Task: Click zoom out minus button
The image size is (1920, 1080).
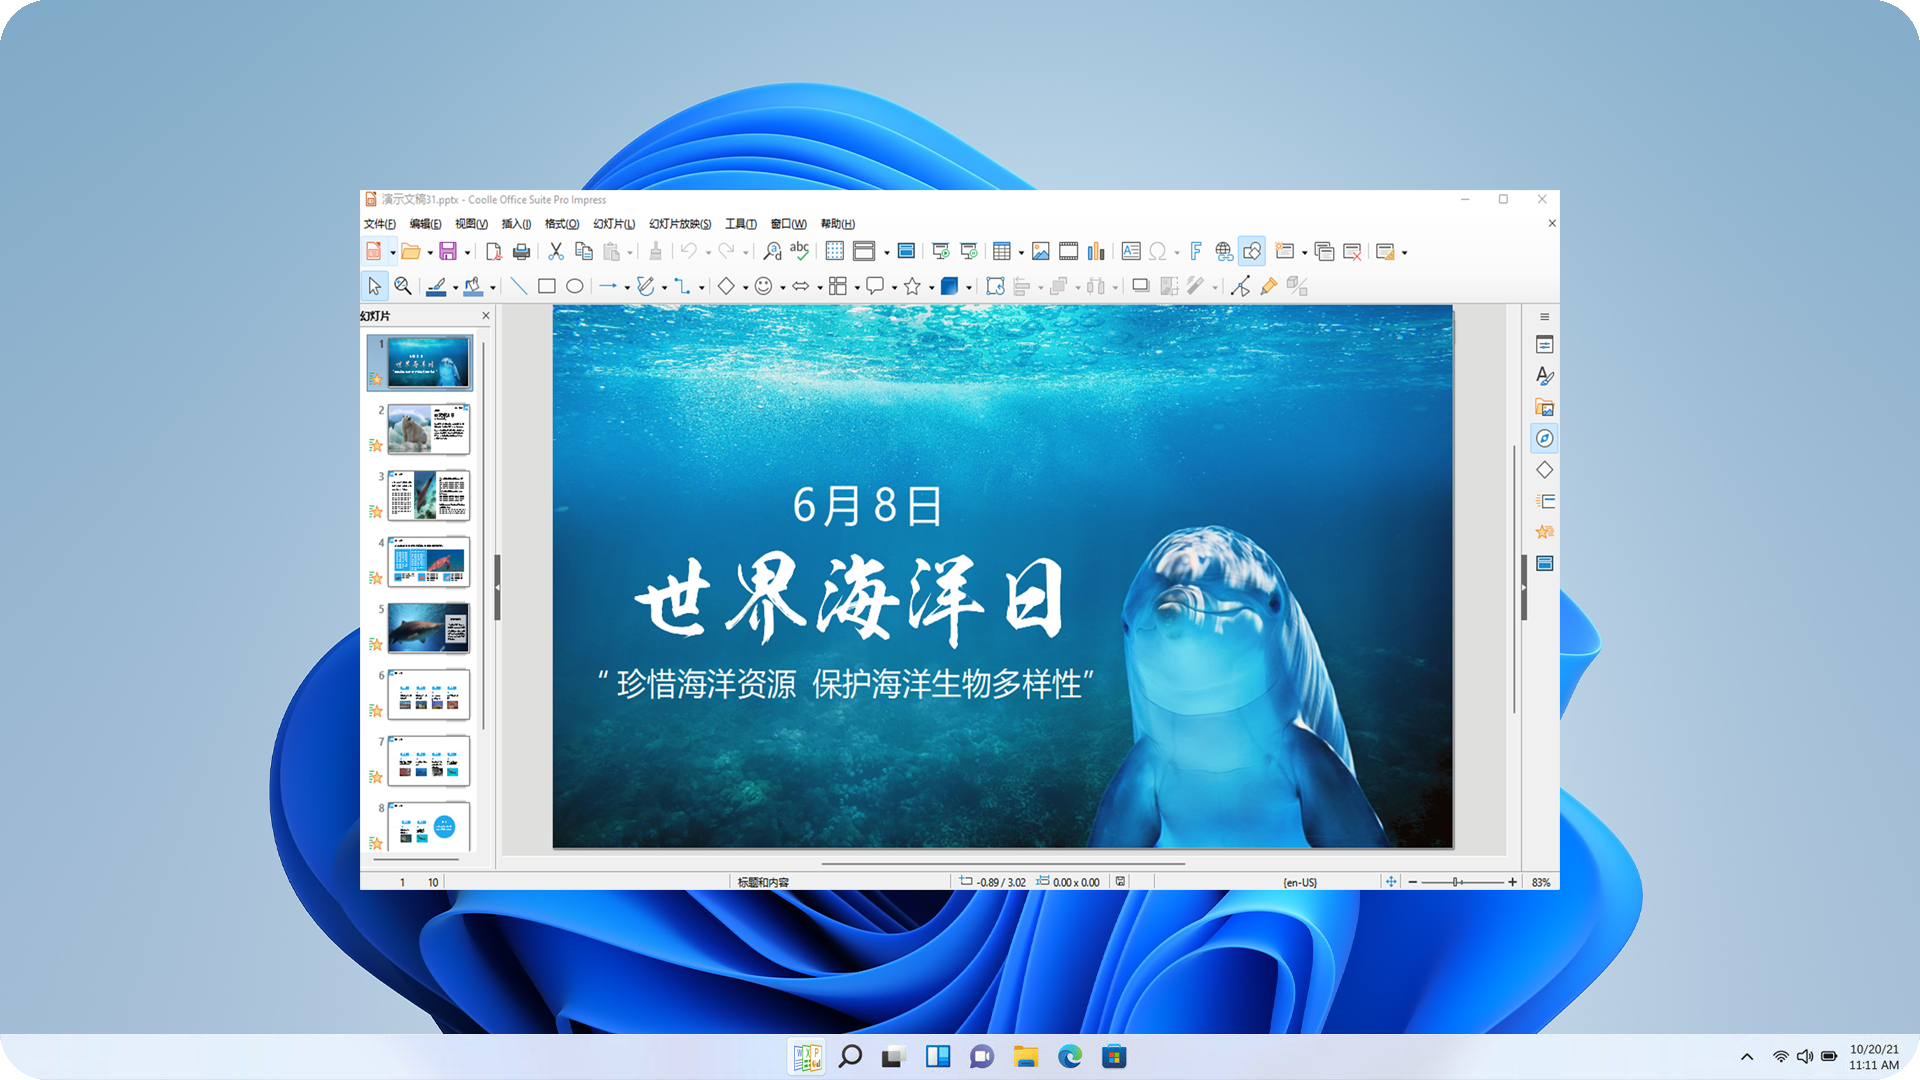Action: click(x=1412, y=882)
